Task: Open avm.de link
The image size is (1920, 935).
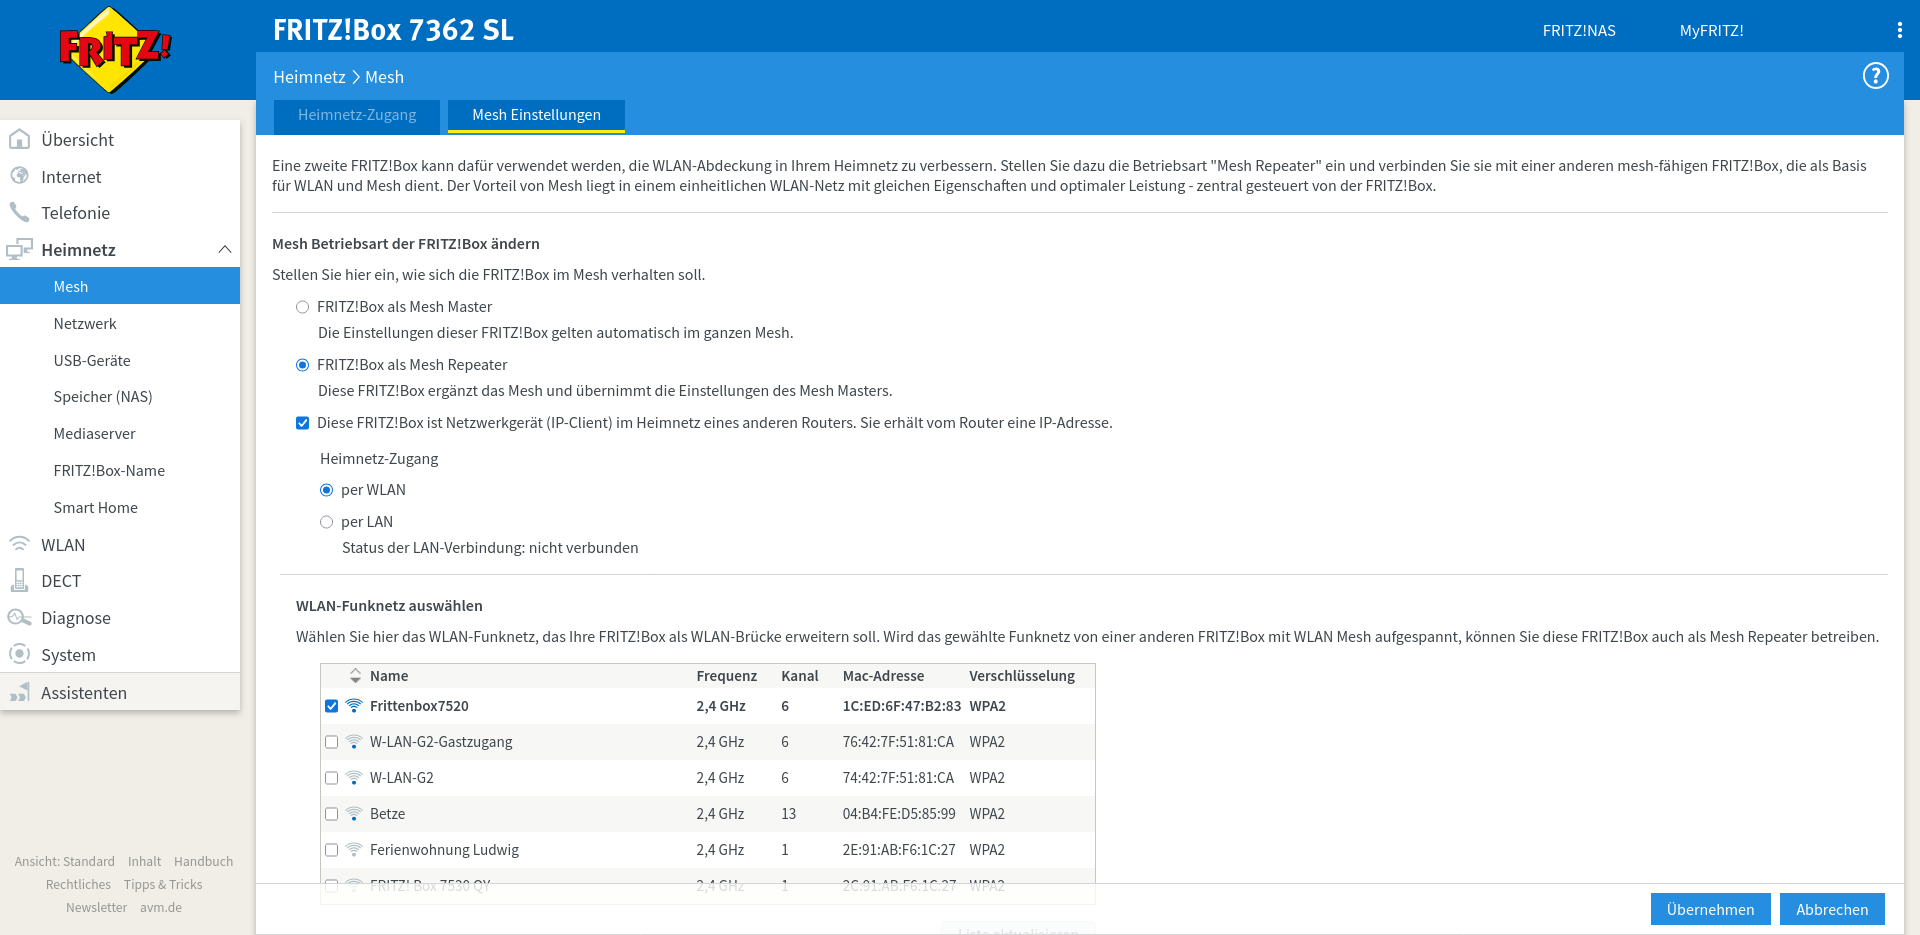Action: click(x=161, y=907)
